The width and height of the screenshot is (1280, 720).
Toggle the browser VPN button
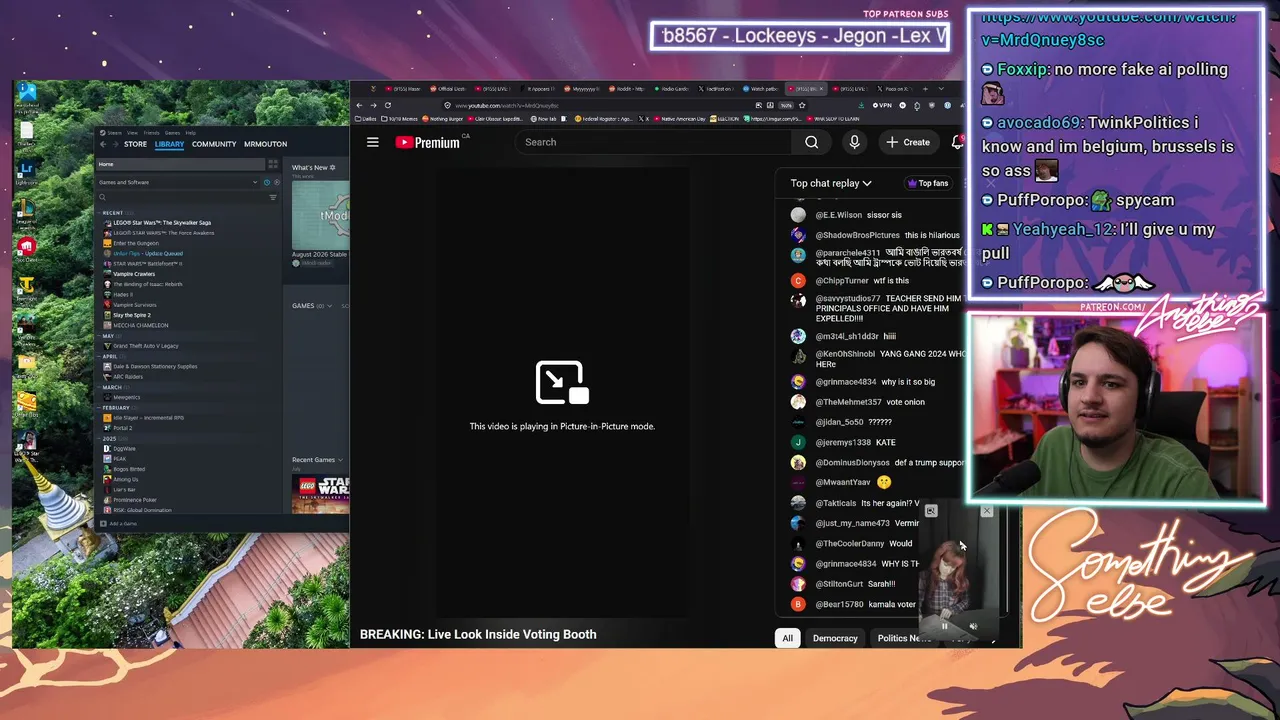click(883, 105)
